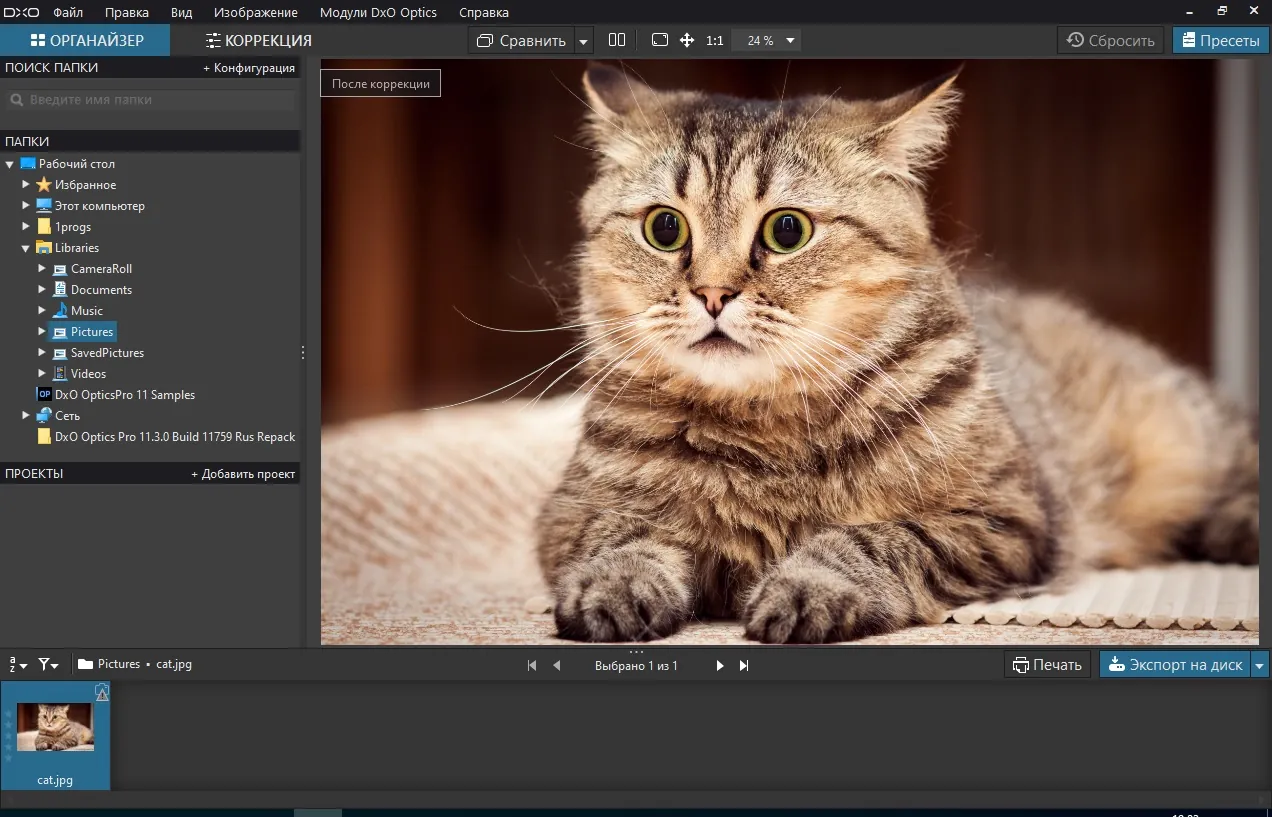This screenshot has height=817, width=1272.
Task: Toggle the Сравнить compare button
Action: [521, 41]
